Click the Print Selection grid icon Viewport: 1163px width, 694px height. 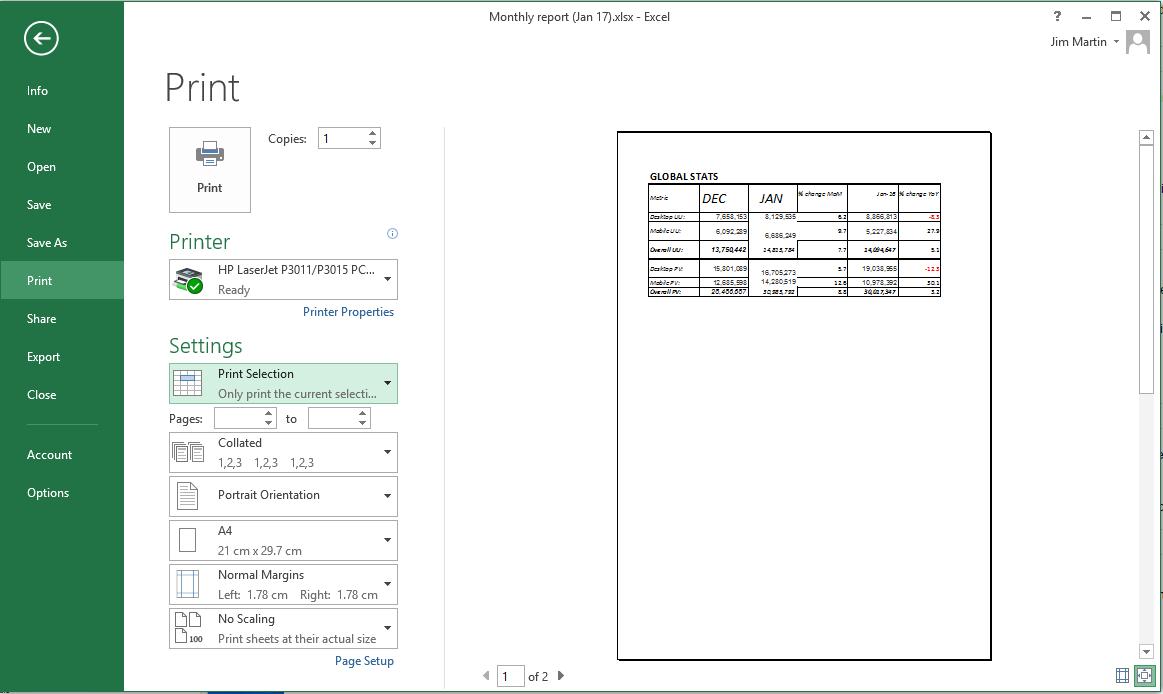187,382
